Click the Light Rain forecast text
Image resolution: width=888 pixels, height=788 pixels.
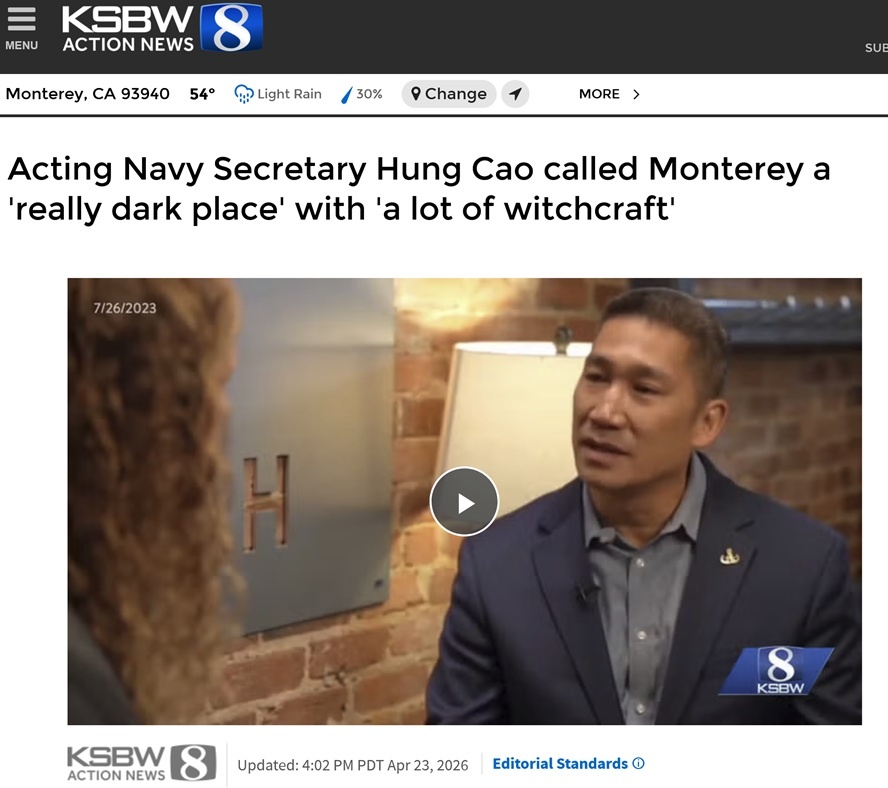tap(289, 94)
